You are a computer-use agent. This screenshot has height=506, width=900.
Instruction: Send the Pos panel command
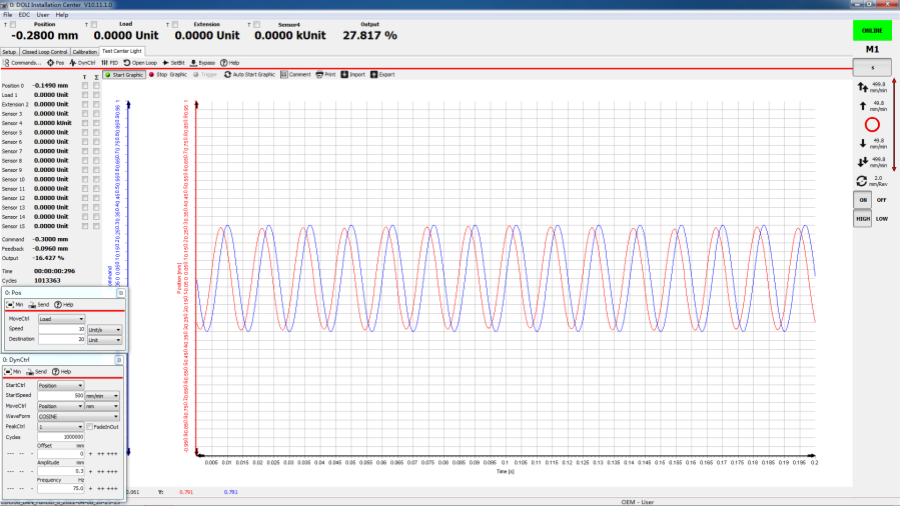click(38, 305)
